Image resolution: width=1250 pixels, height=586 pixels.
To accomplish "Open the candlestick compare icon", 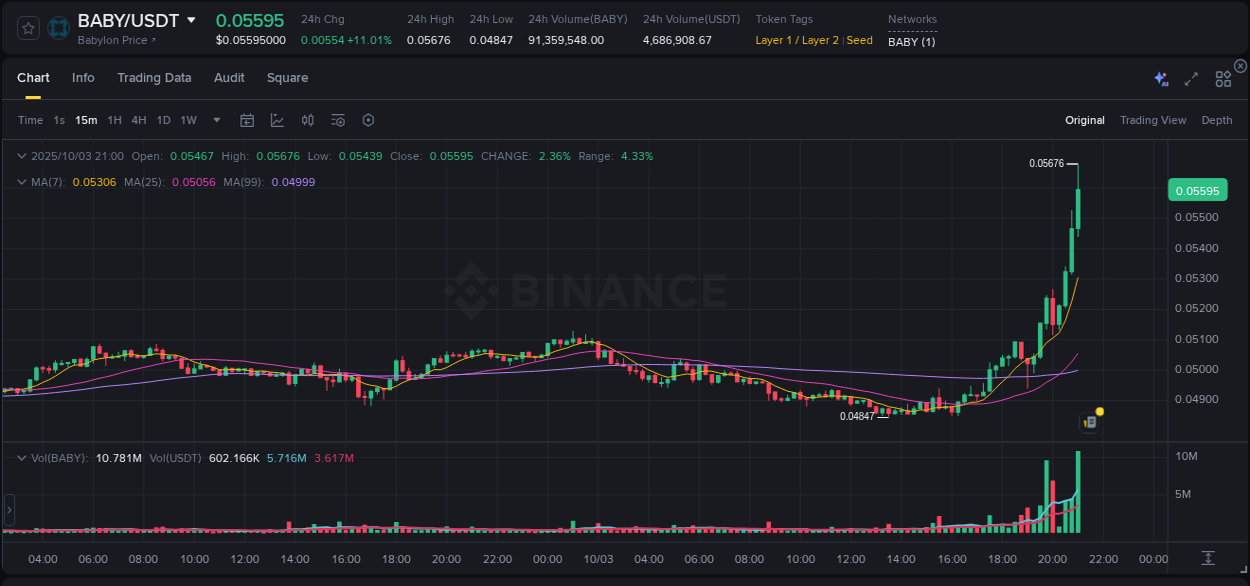I will pyautogui.click(x=307, y=120).
